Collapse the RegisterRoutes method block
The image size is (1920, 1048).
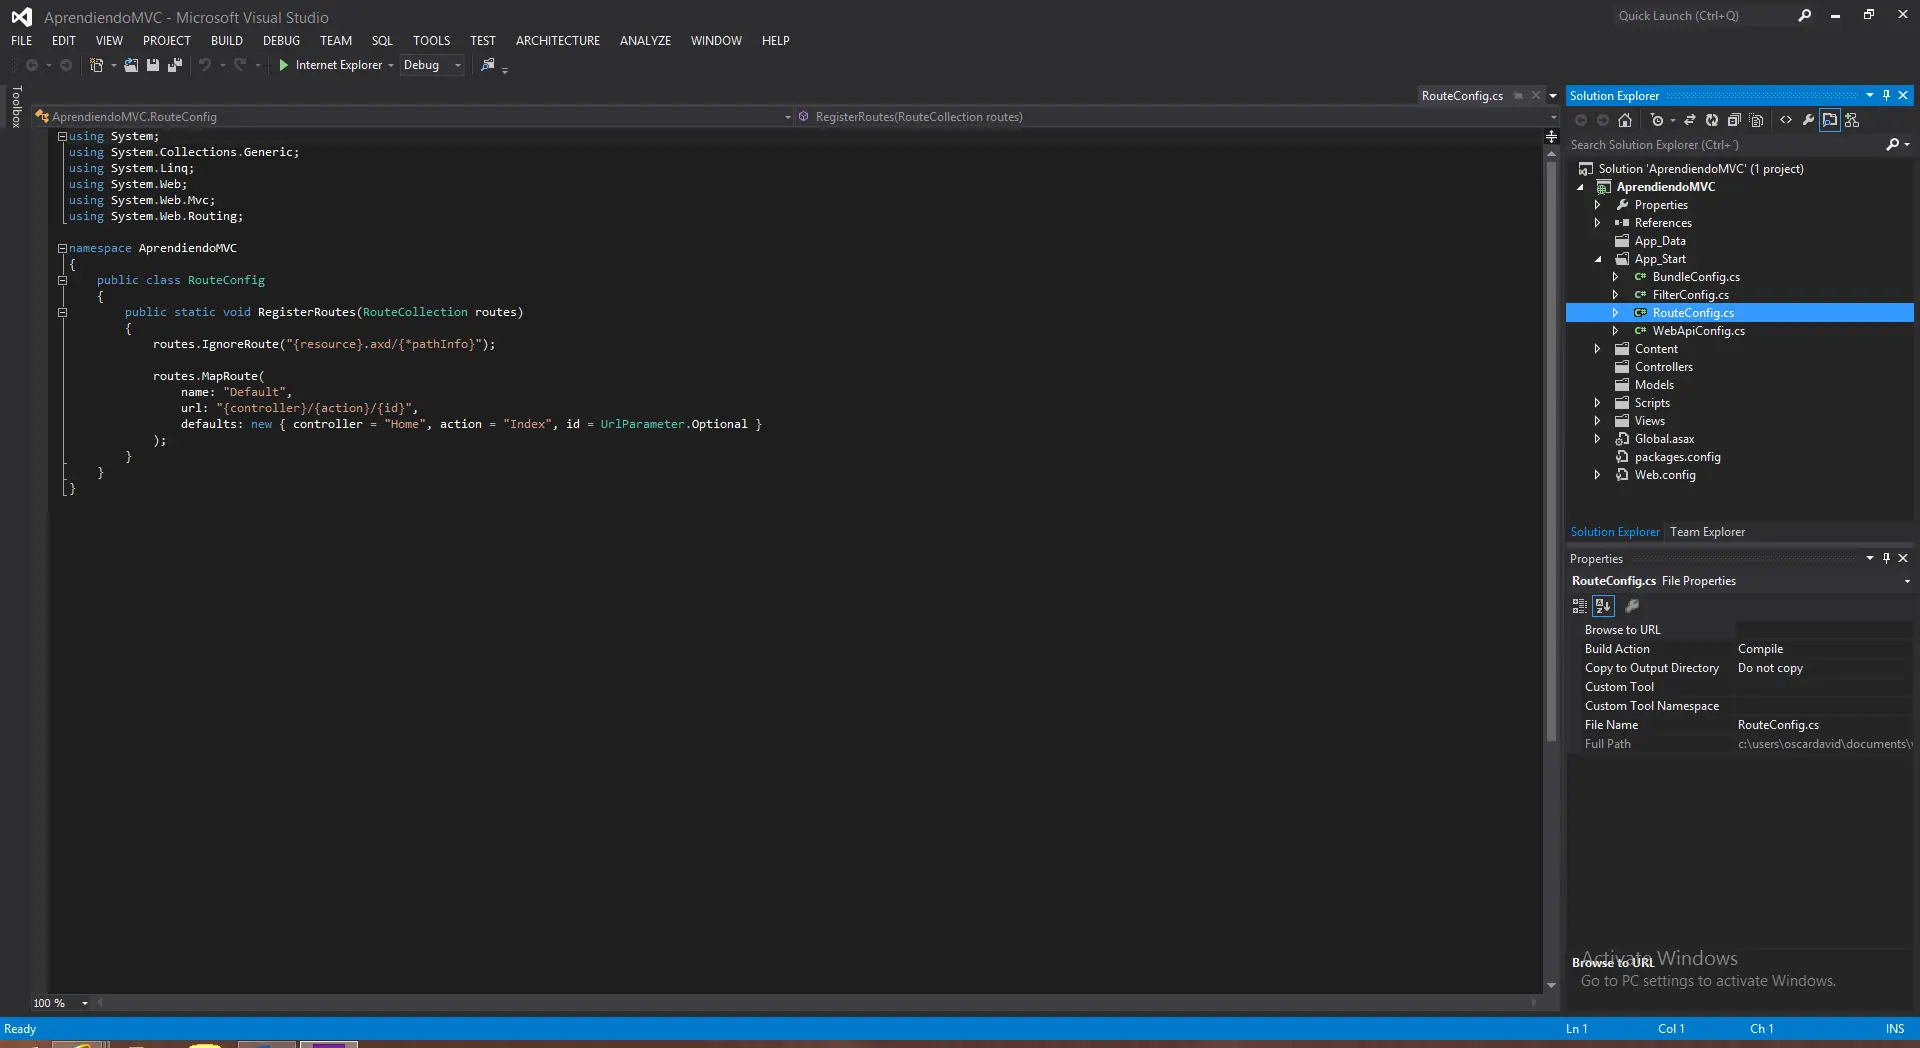tap(62, 312)
